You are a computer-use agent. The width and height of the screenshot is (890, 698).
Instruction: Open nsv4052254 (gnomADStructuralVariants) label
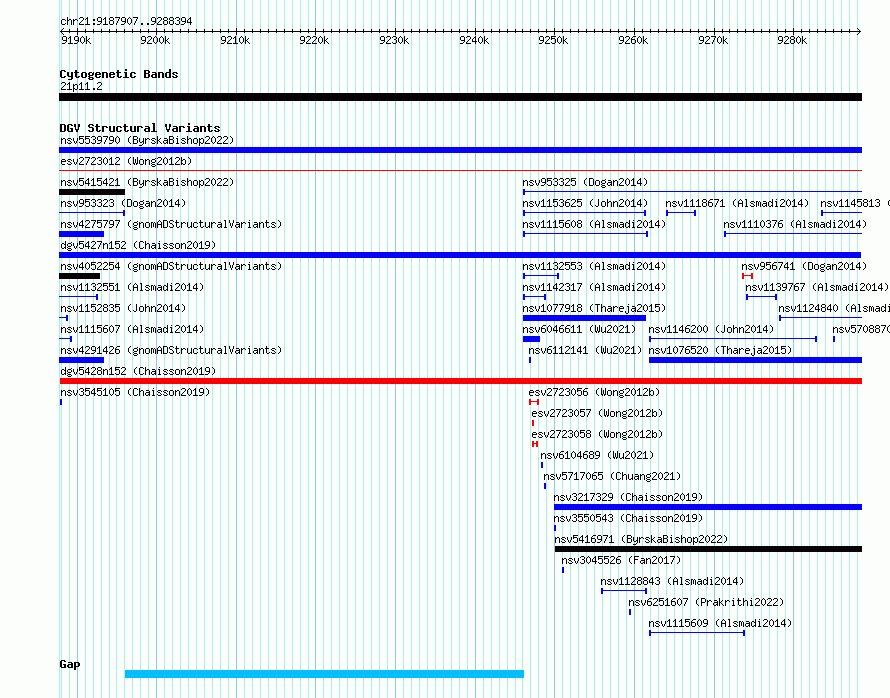click(x=171, y=266)
